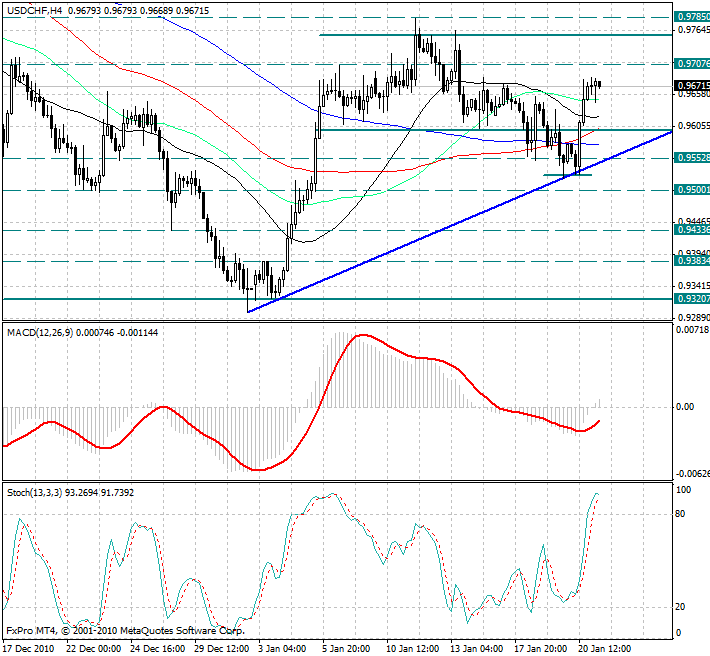Viewport: 710px width, 656px height.
Task: Click the Stochastic 20 level label
Action: tap(680, 607)
